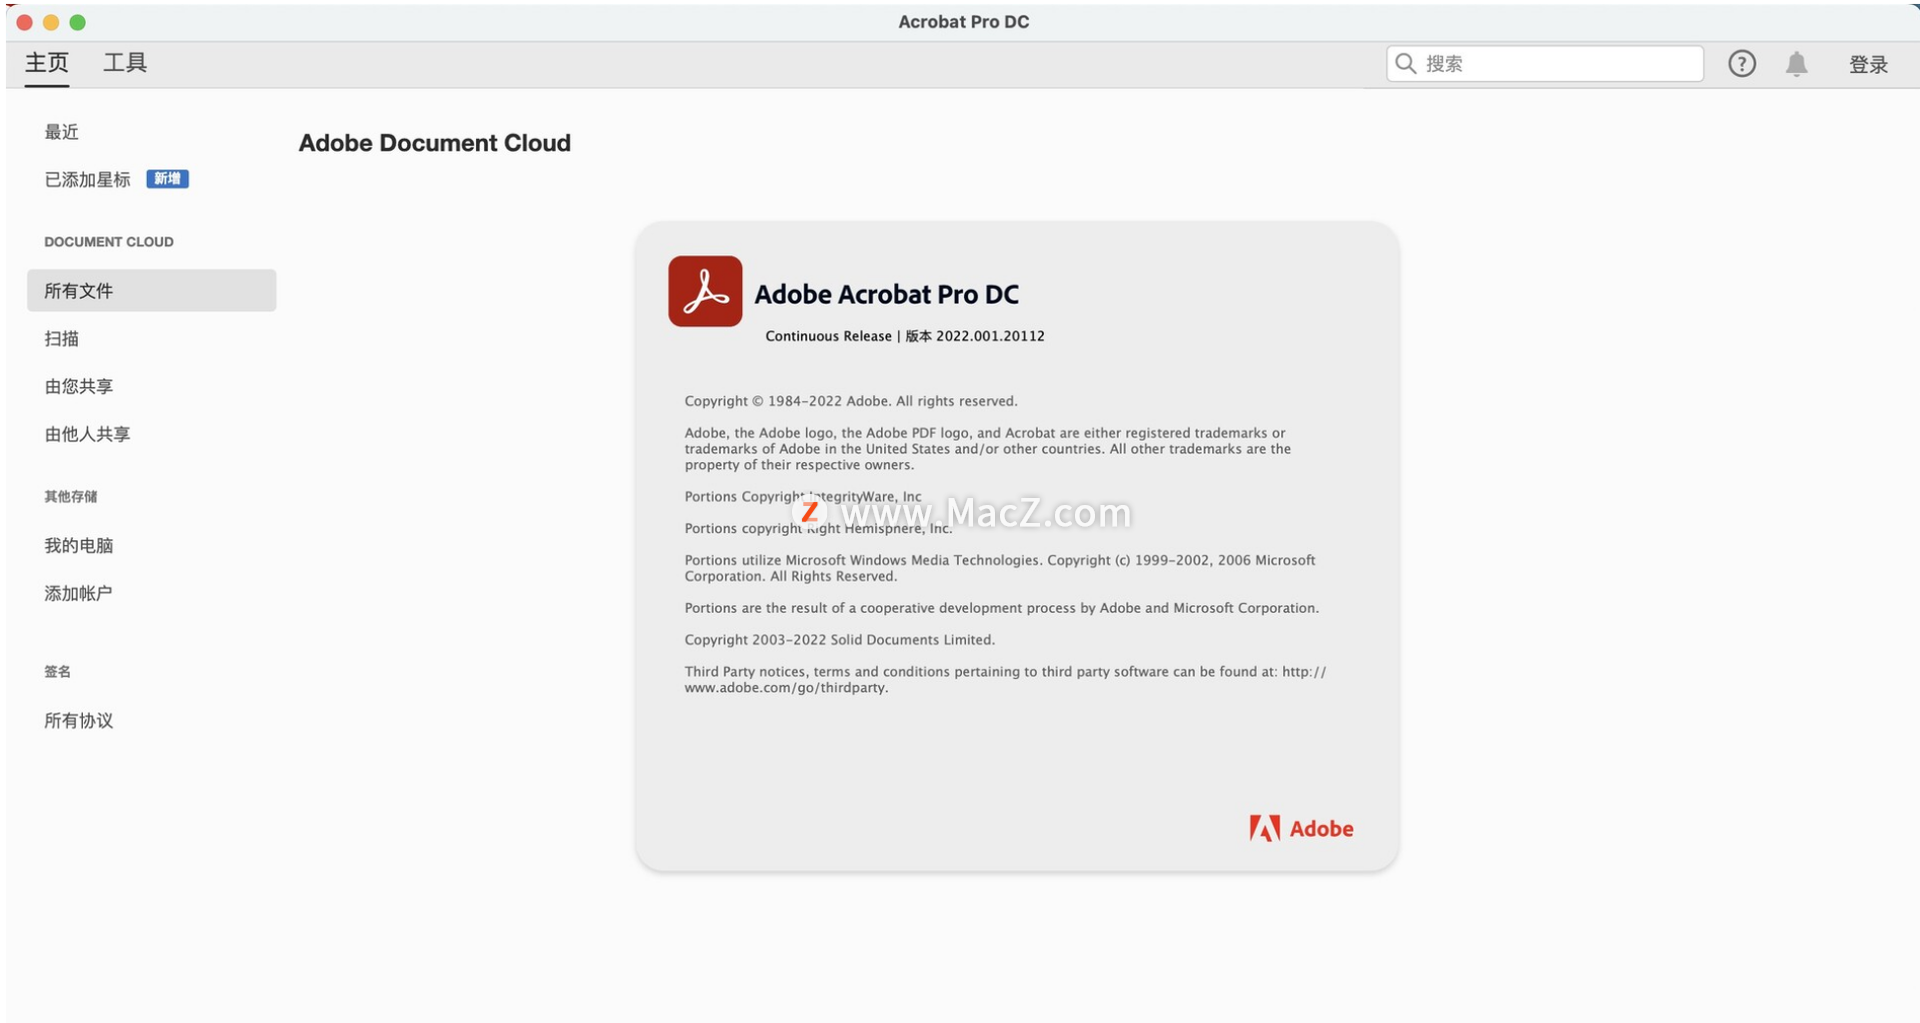Click the Adobe Document Cloud heading
This screenshot has width=1920, height=1023.
pos(435,143)
